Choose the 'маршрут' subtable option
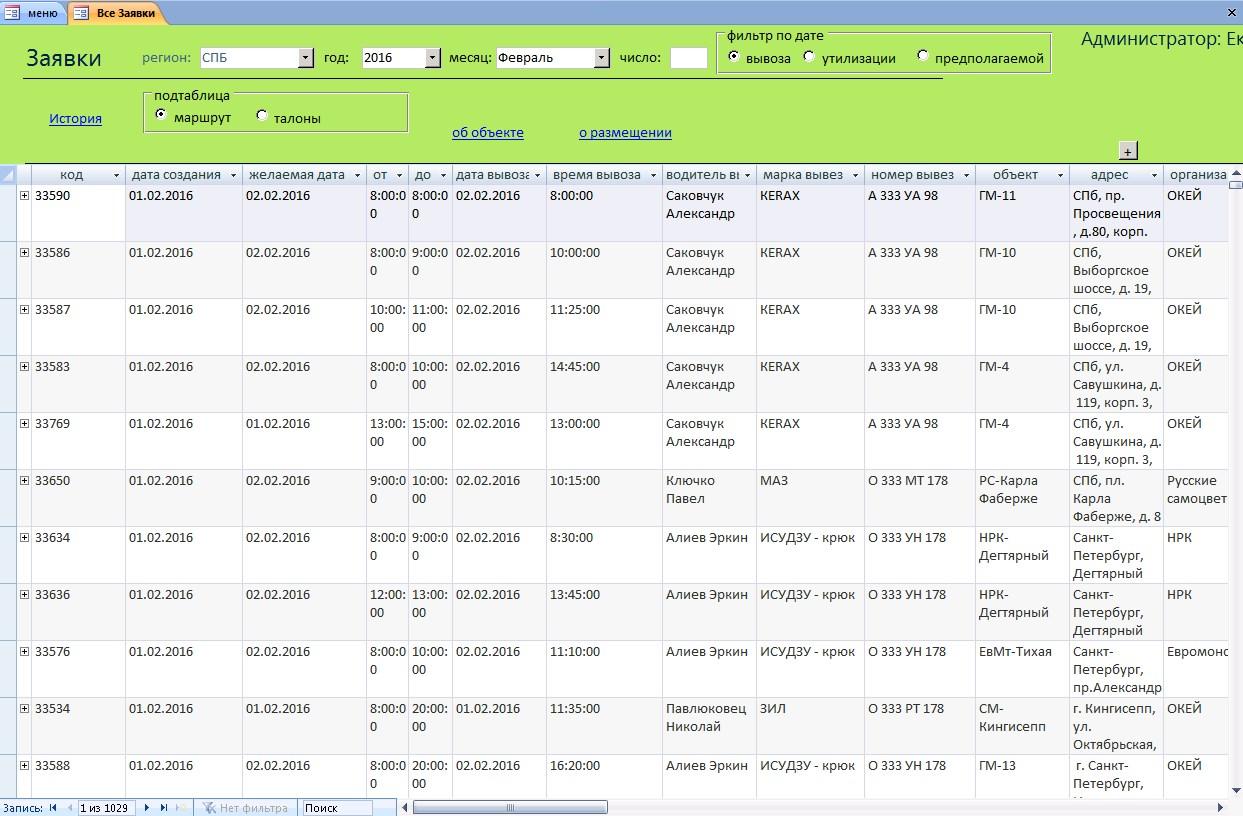 point(161,116)
